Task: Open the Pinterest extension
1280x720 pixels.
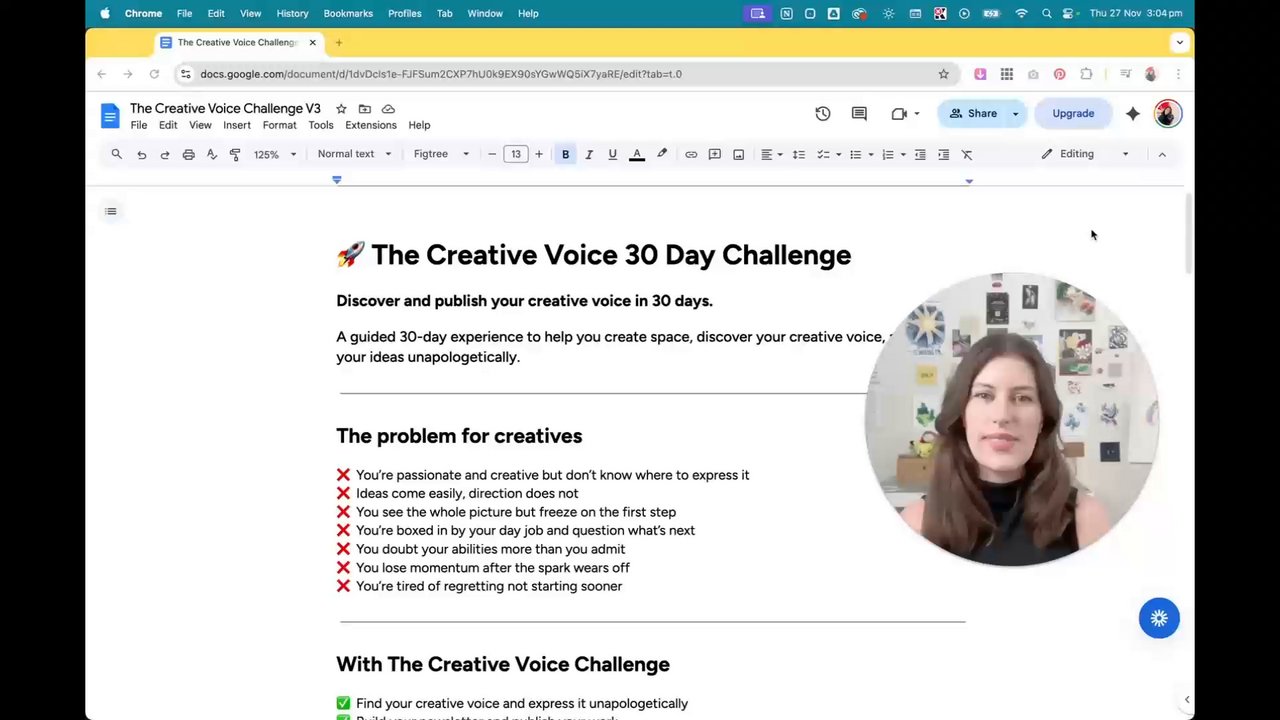Action: (1060, 74)
